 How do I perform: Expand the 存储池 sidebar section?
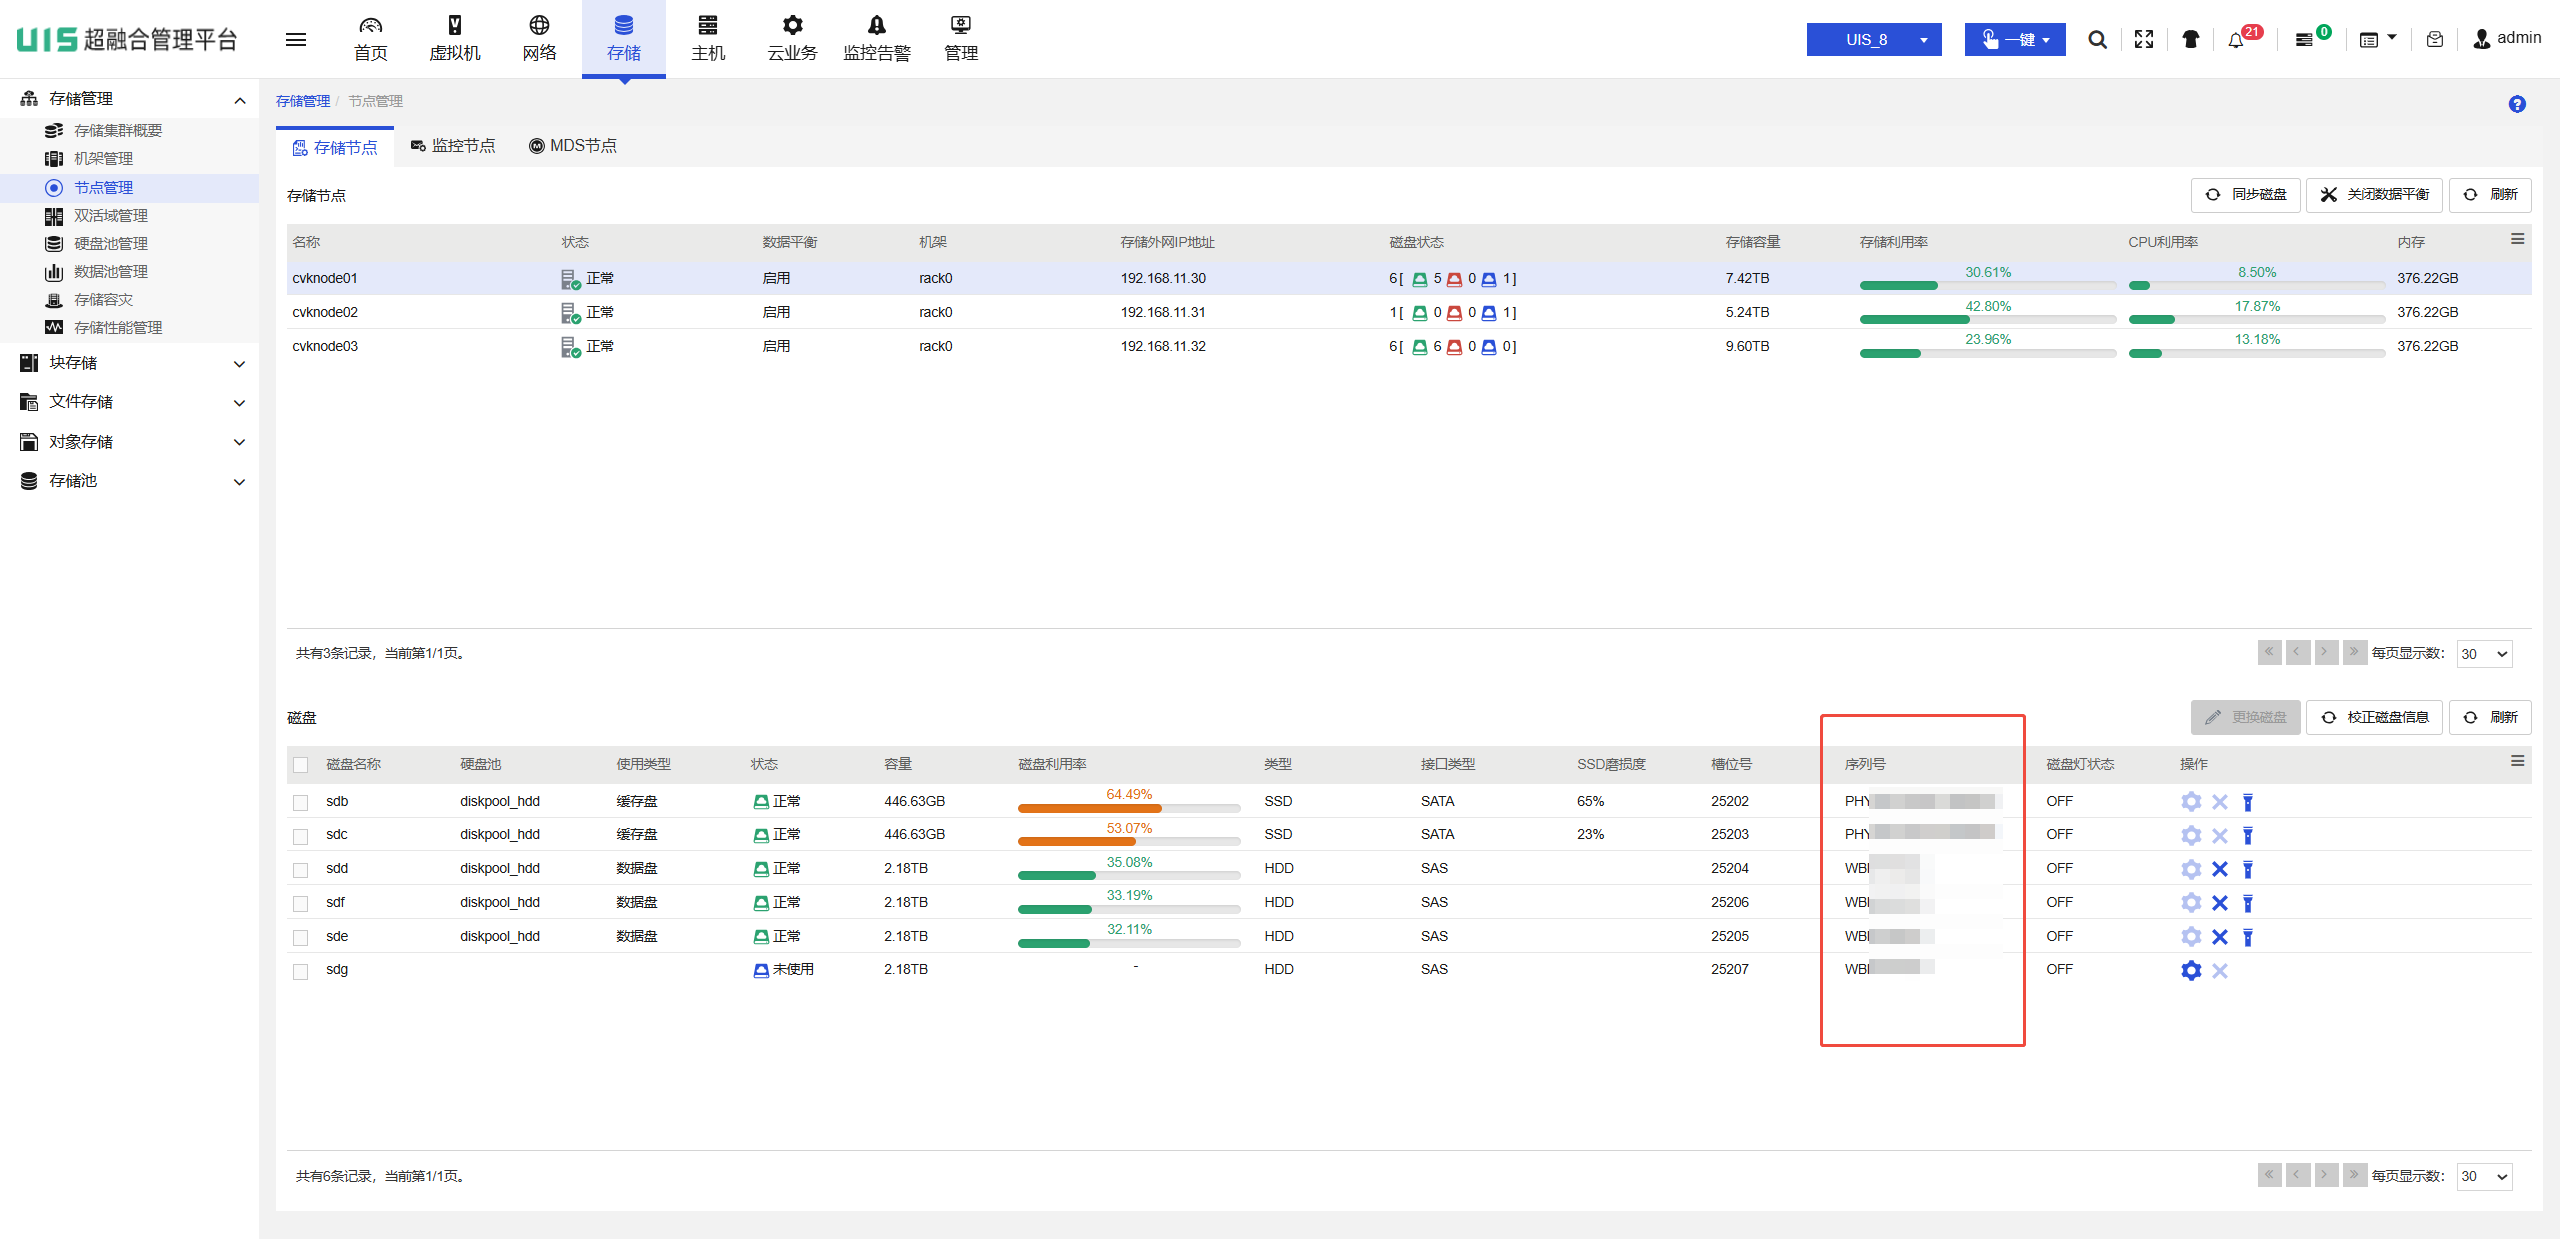point(240,482)
